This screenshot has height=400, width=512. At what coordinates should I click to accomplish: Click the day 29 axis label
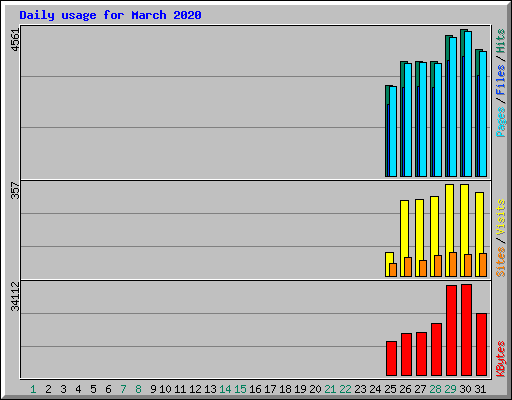[x=450, y=389]
